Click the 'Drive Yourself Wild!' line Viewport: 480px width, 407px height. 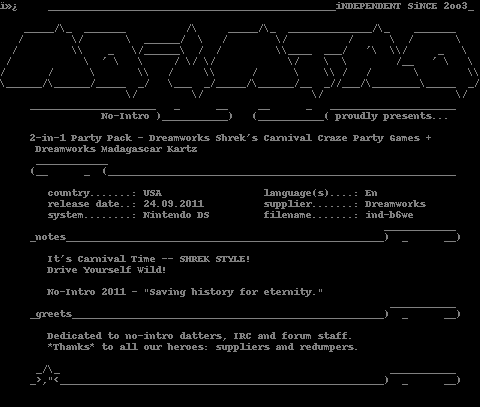point(106,270)
